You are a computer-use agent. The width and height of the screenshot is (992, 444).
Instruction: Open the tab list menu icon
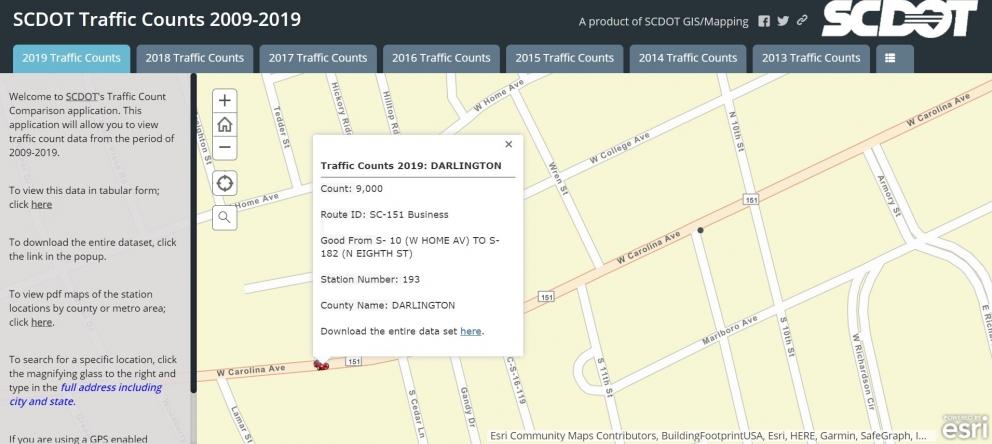tap(890, 58)
